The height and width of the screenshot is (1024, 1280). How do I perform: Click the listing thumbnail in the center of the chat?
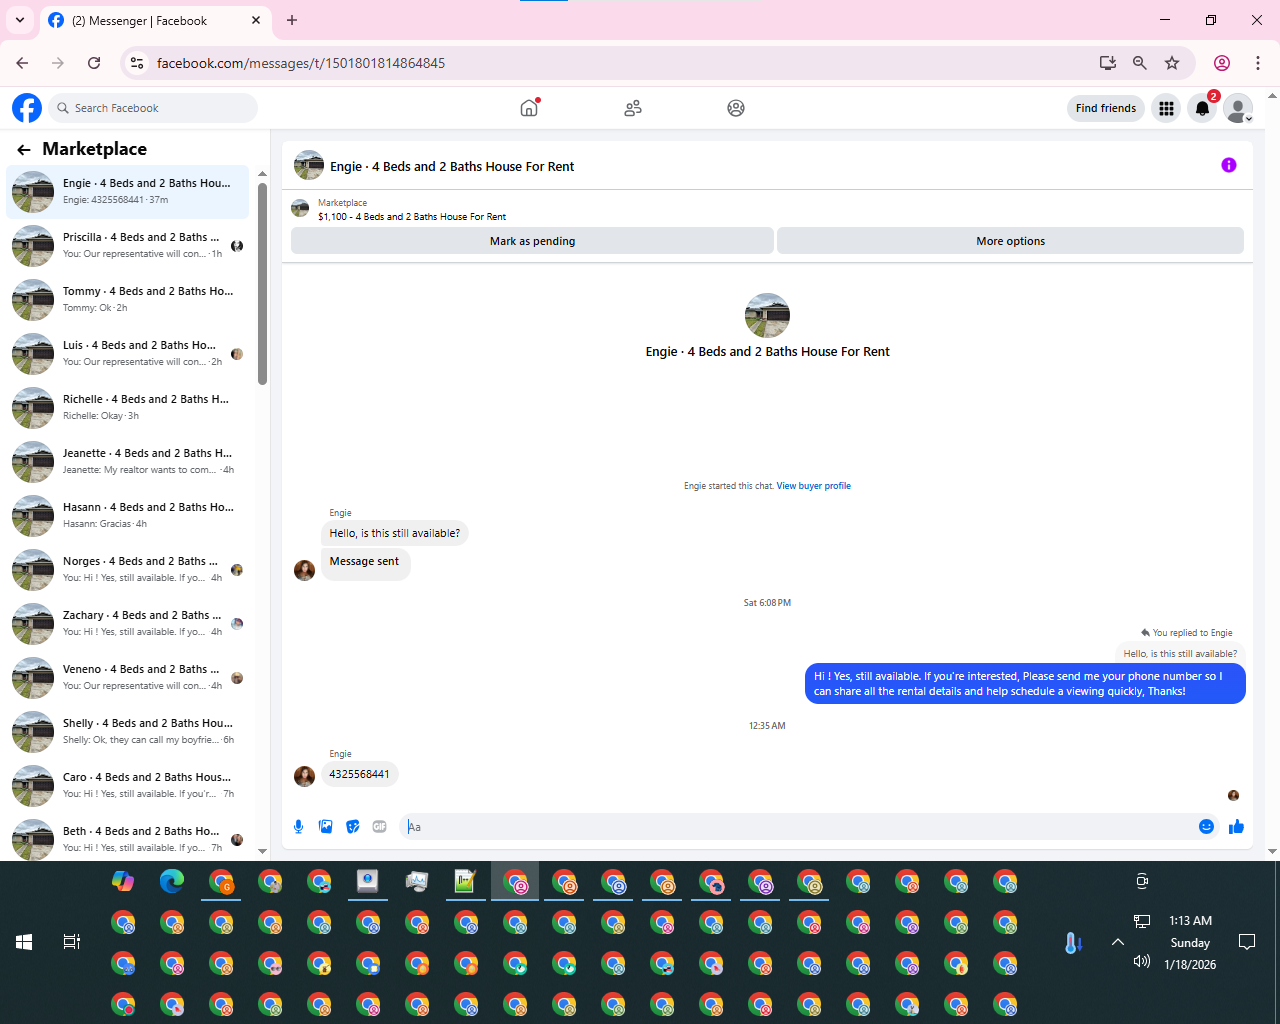click(x=767, y=315)
